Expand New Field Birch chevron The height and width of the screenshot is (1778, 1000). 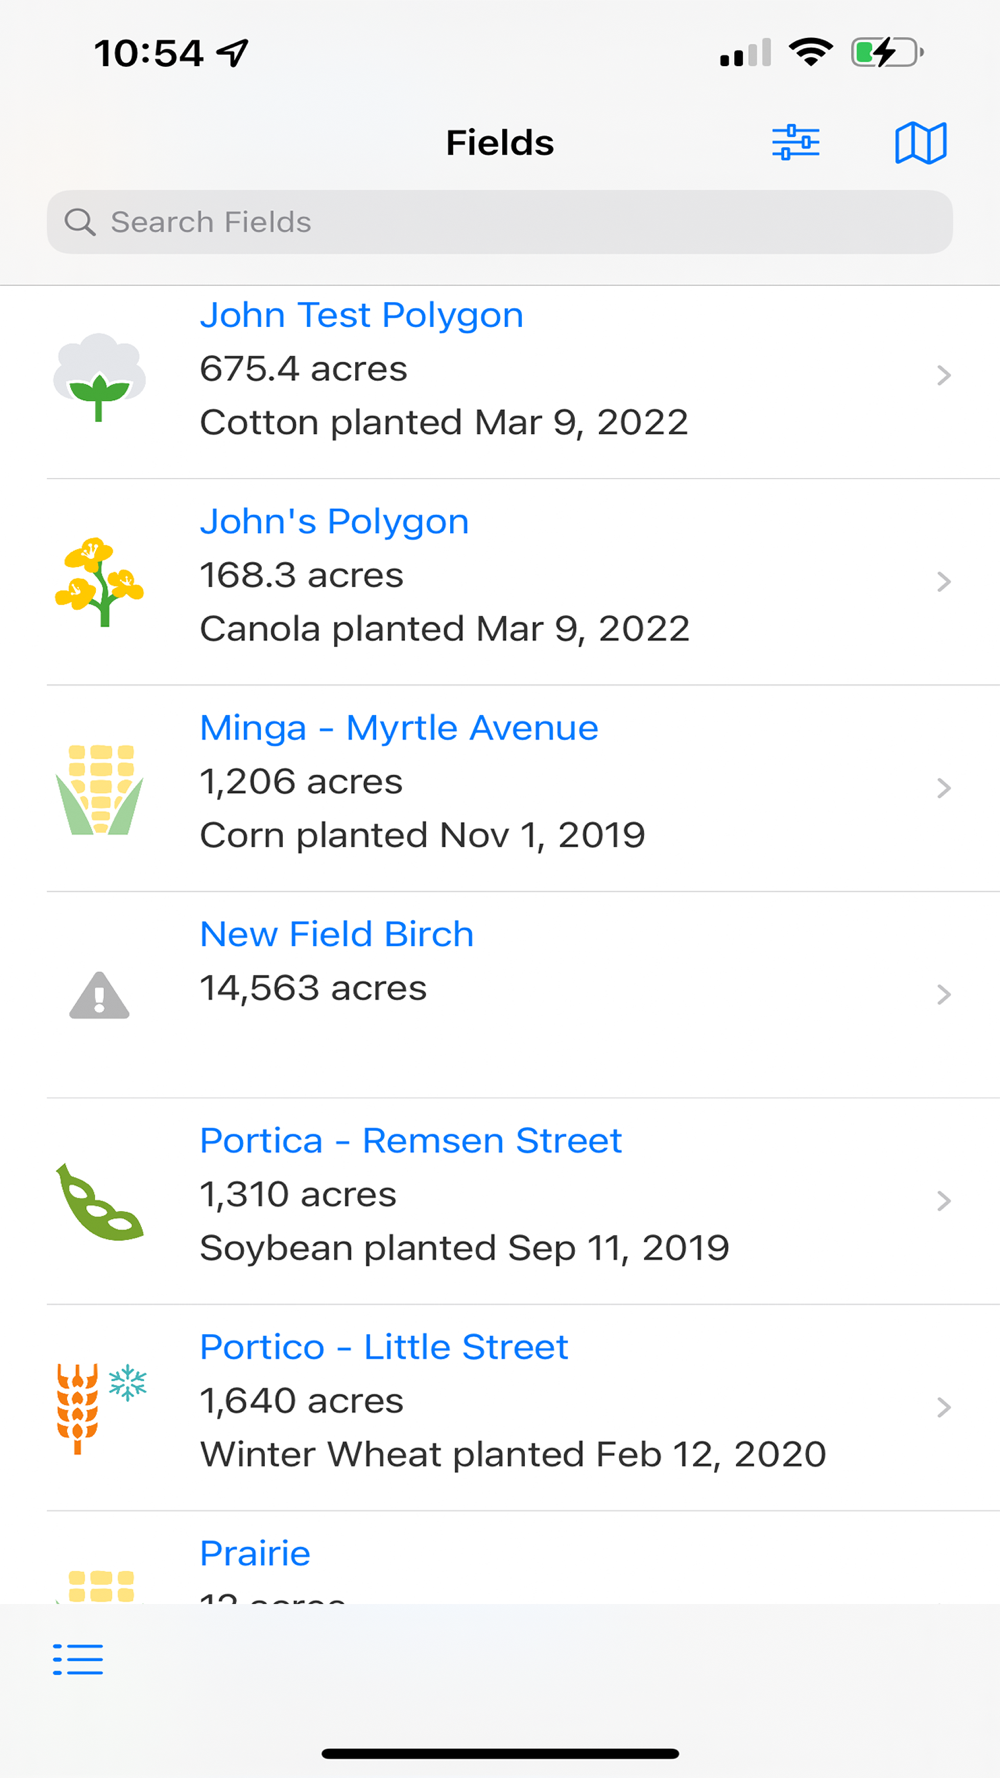[943, 994]
